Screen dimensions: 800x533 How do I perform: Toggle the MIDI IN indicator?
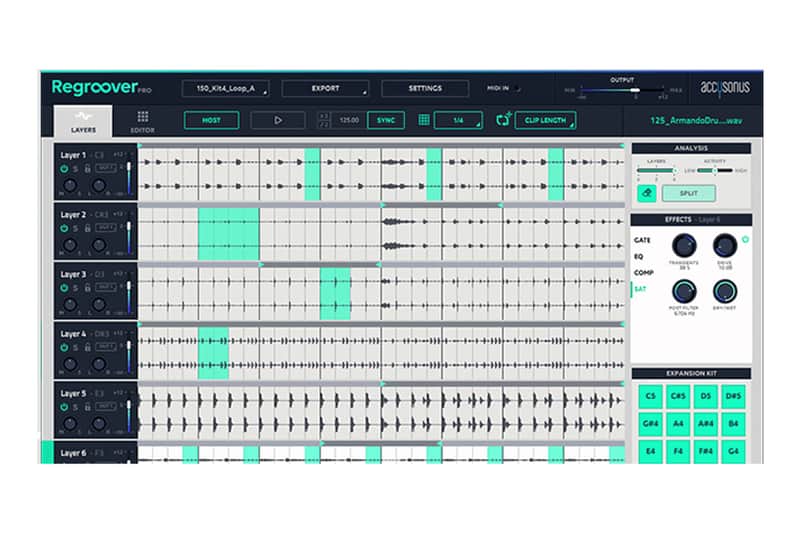pyautogui.click(x=517, y=88)
